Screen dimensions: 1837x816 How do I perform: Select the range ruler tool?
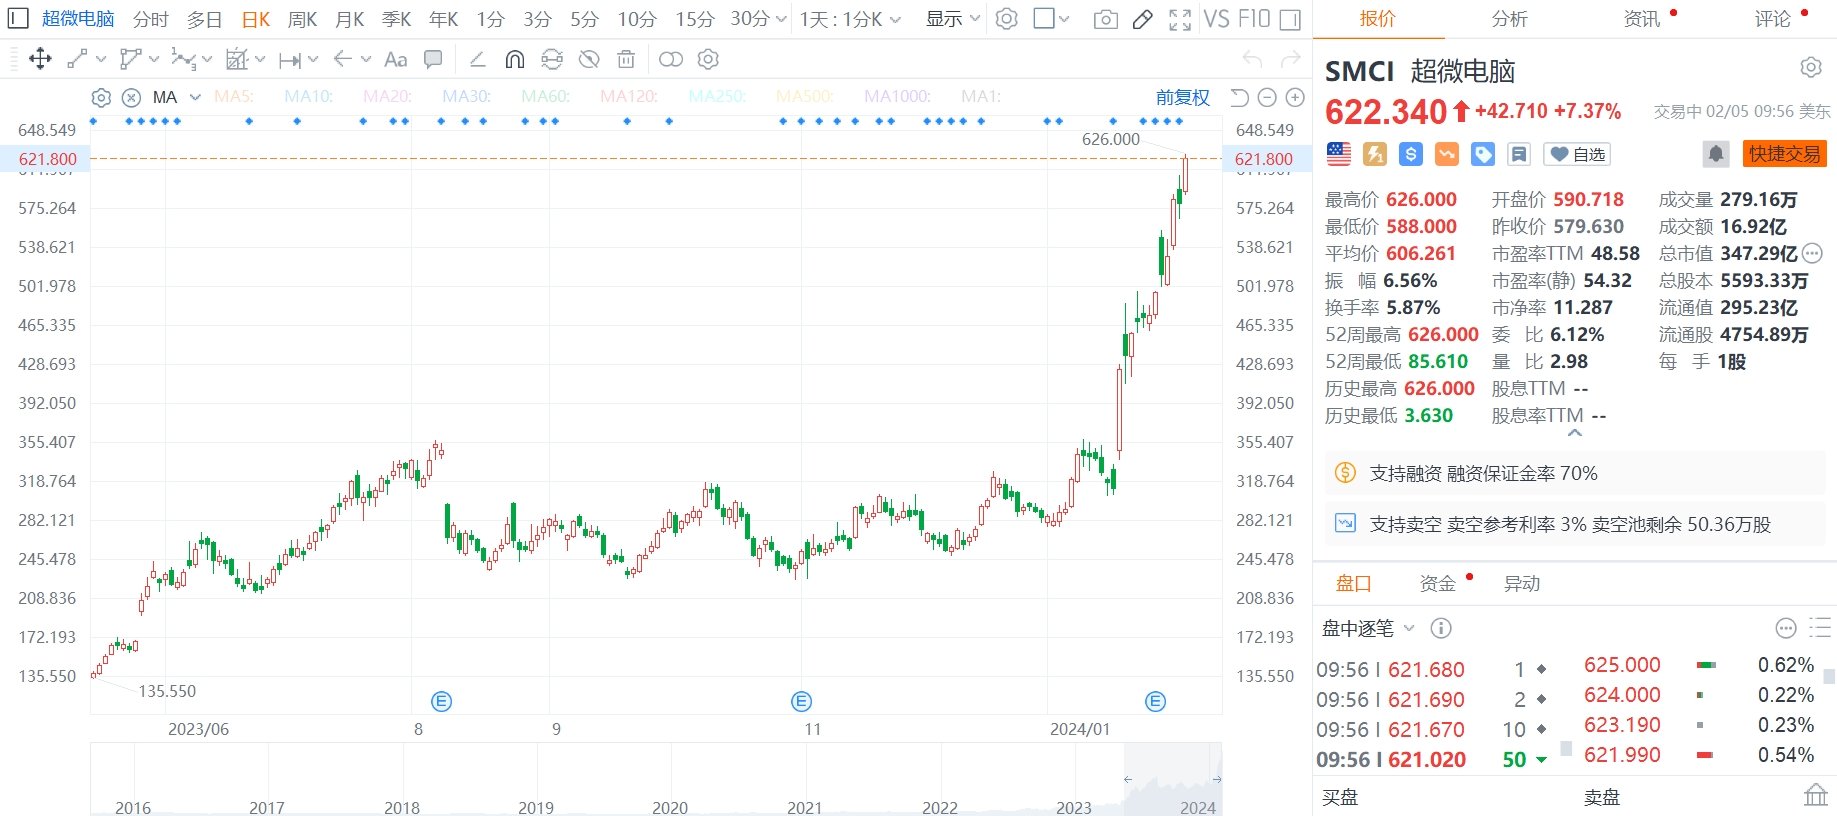290,60
